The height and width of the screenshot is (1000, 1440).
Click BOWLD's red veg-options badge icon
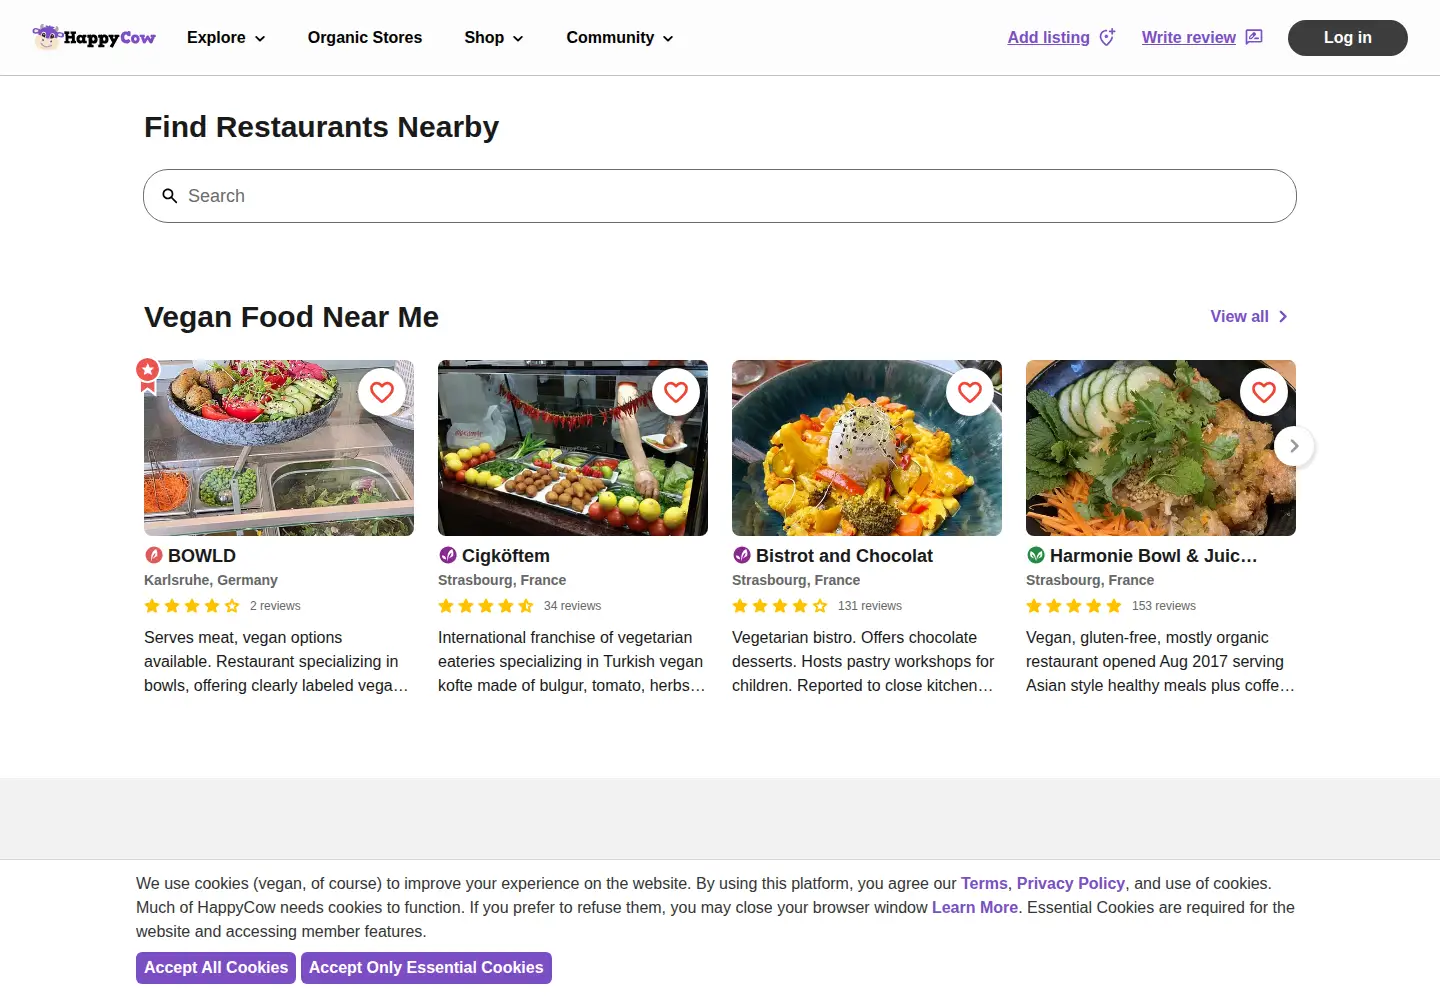154,555
